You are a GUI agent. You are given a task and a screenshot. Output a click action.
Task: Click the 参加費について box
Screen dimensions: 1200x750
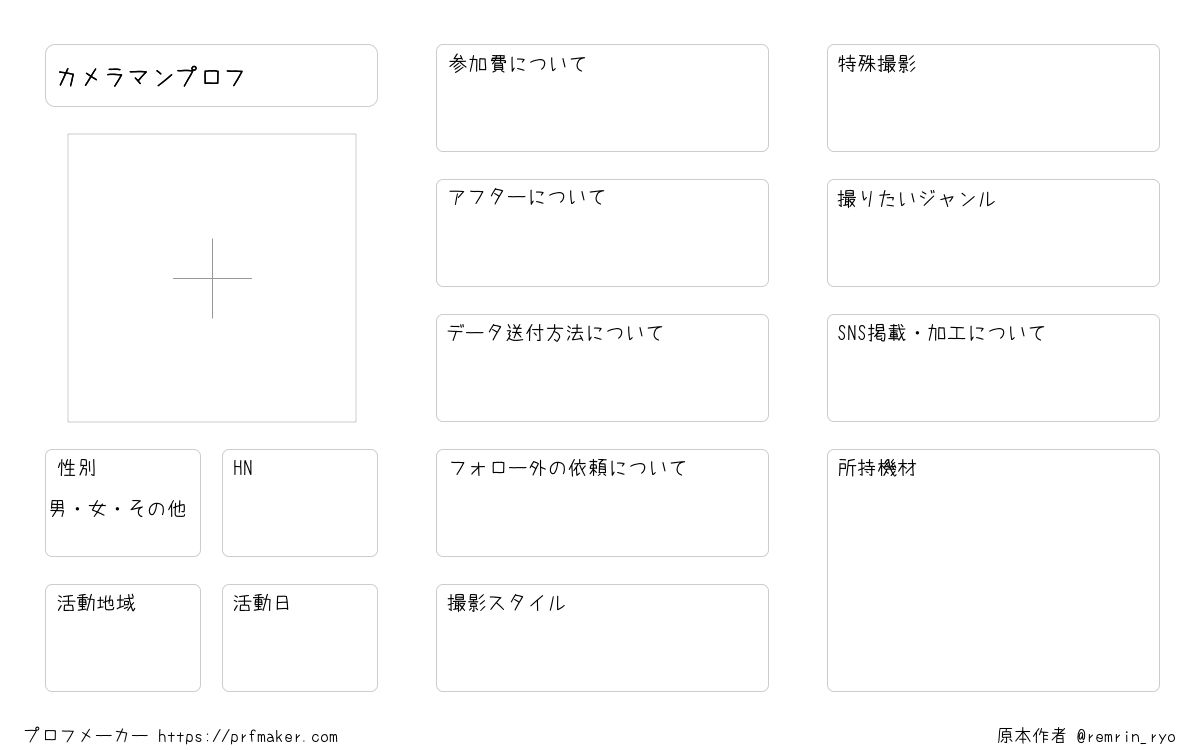602,98
